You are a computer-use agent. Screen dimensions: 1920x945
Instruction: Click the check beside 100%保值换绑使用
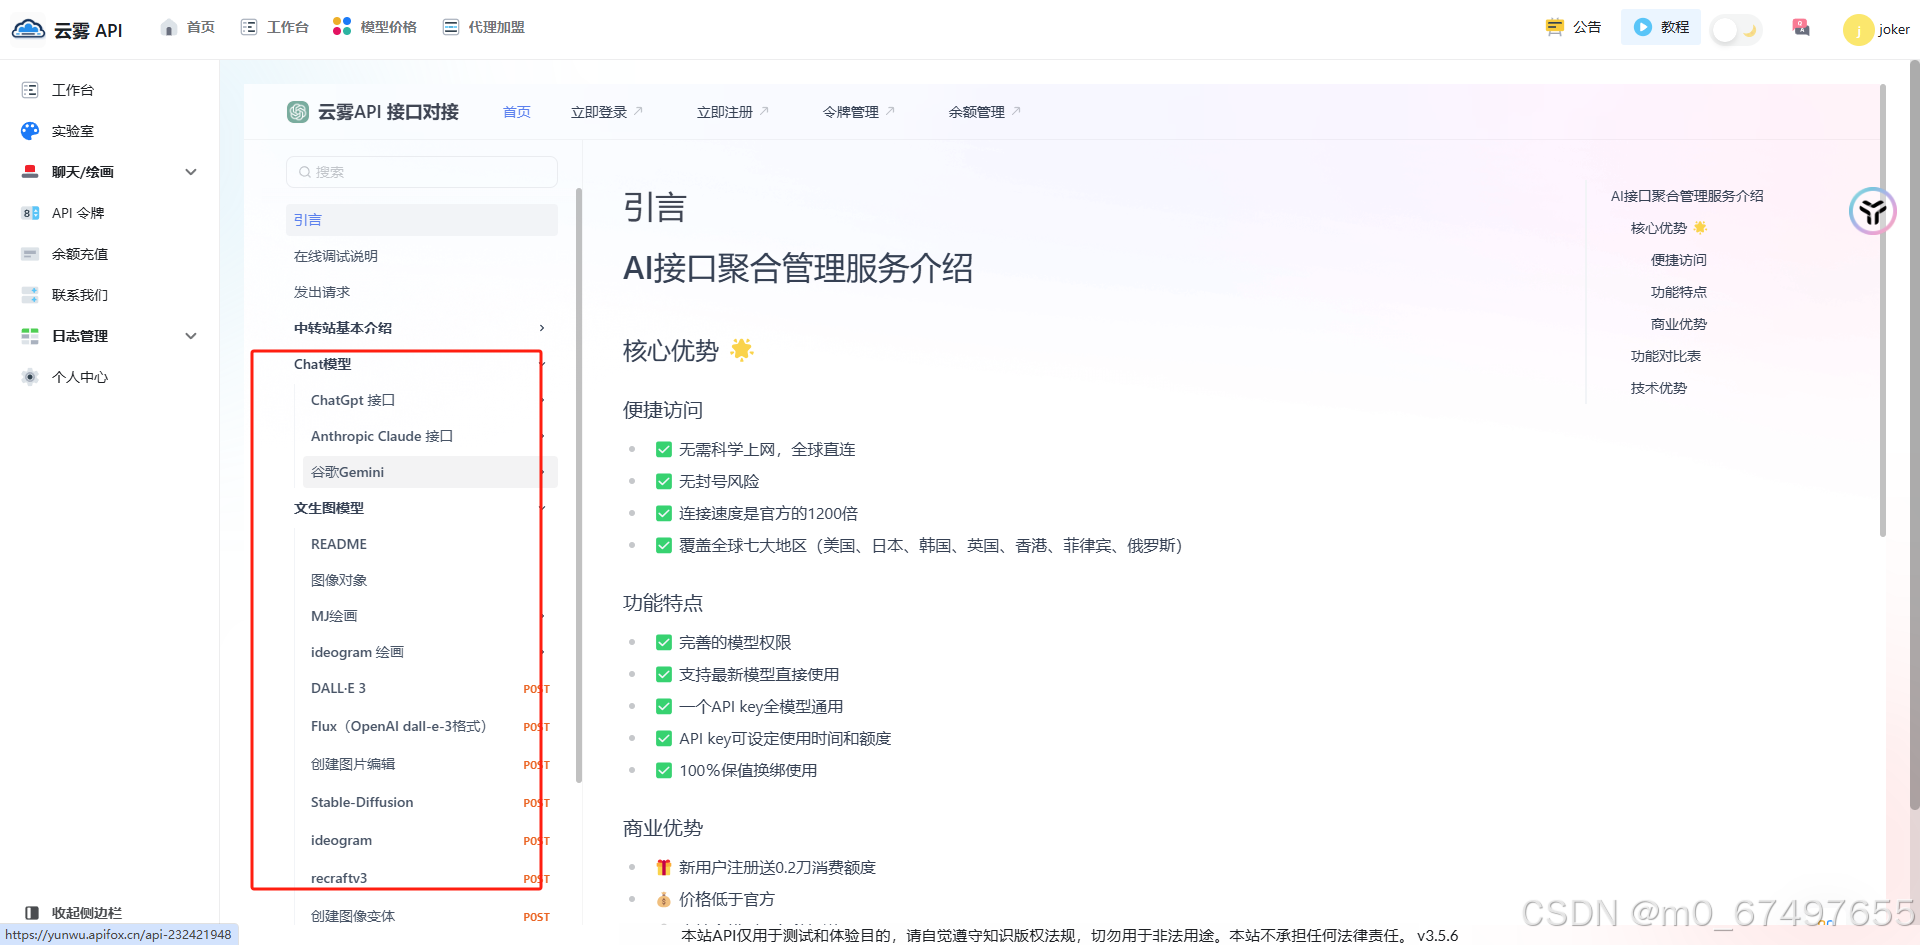pyautogui.click(x=663, y=771)
